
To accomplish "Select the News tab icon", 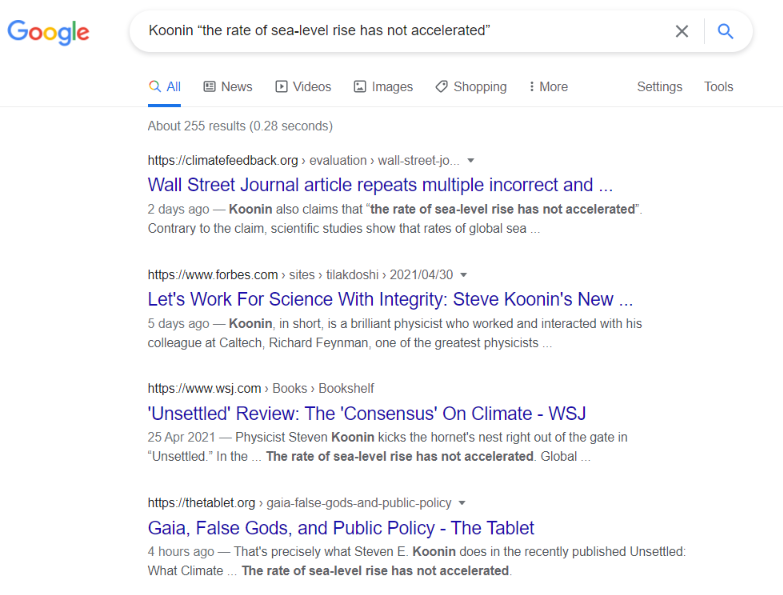I will (x=209, y=87).
